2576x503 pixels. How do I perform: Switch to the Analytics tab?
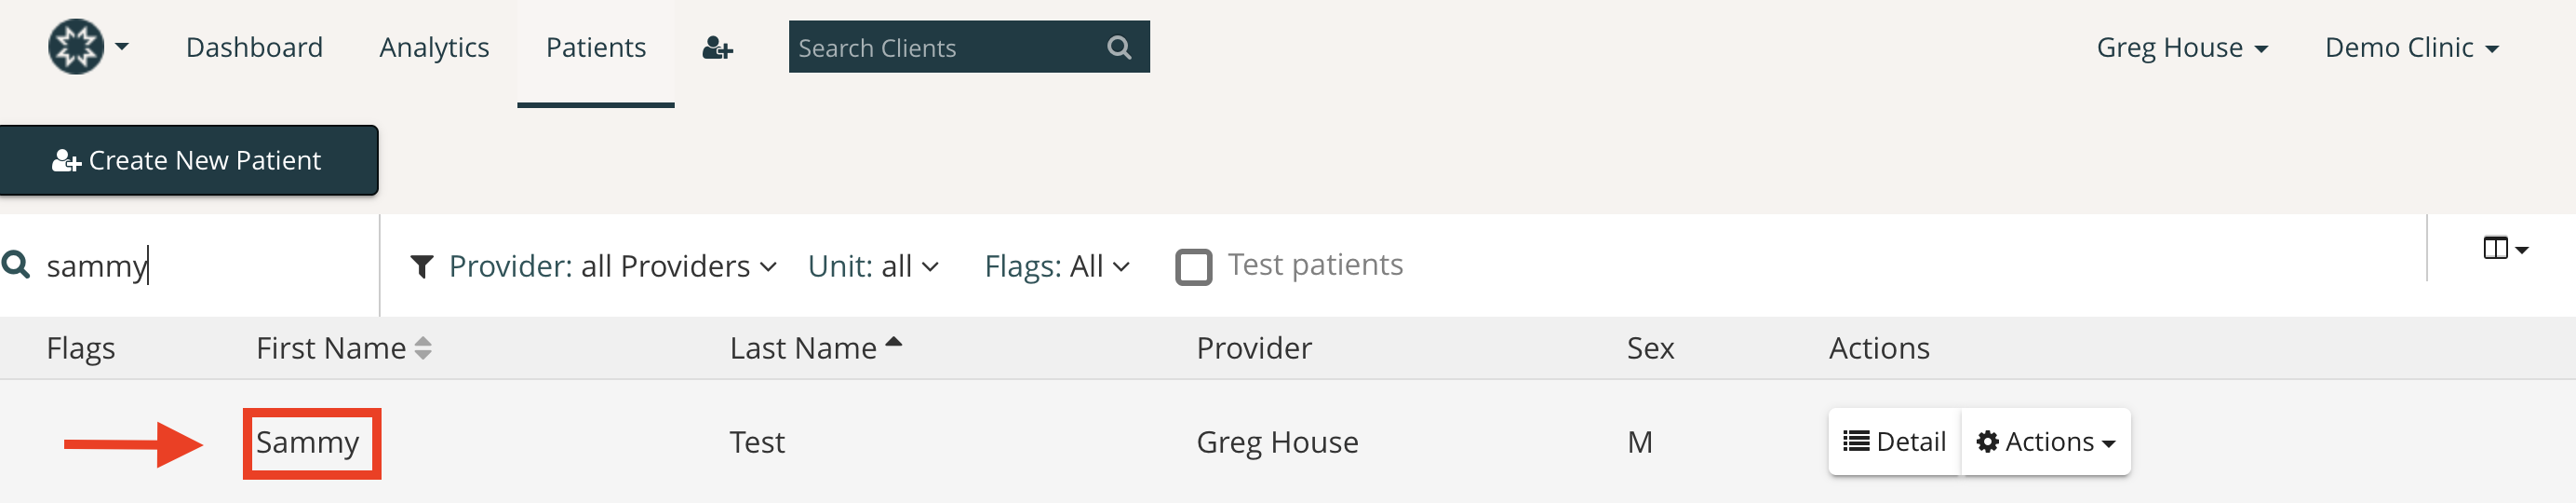tap(434, 47)
